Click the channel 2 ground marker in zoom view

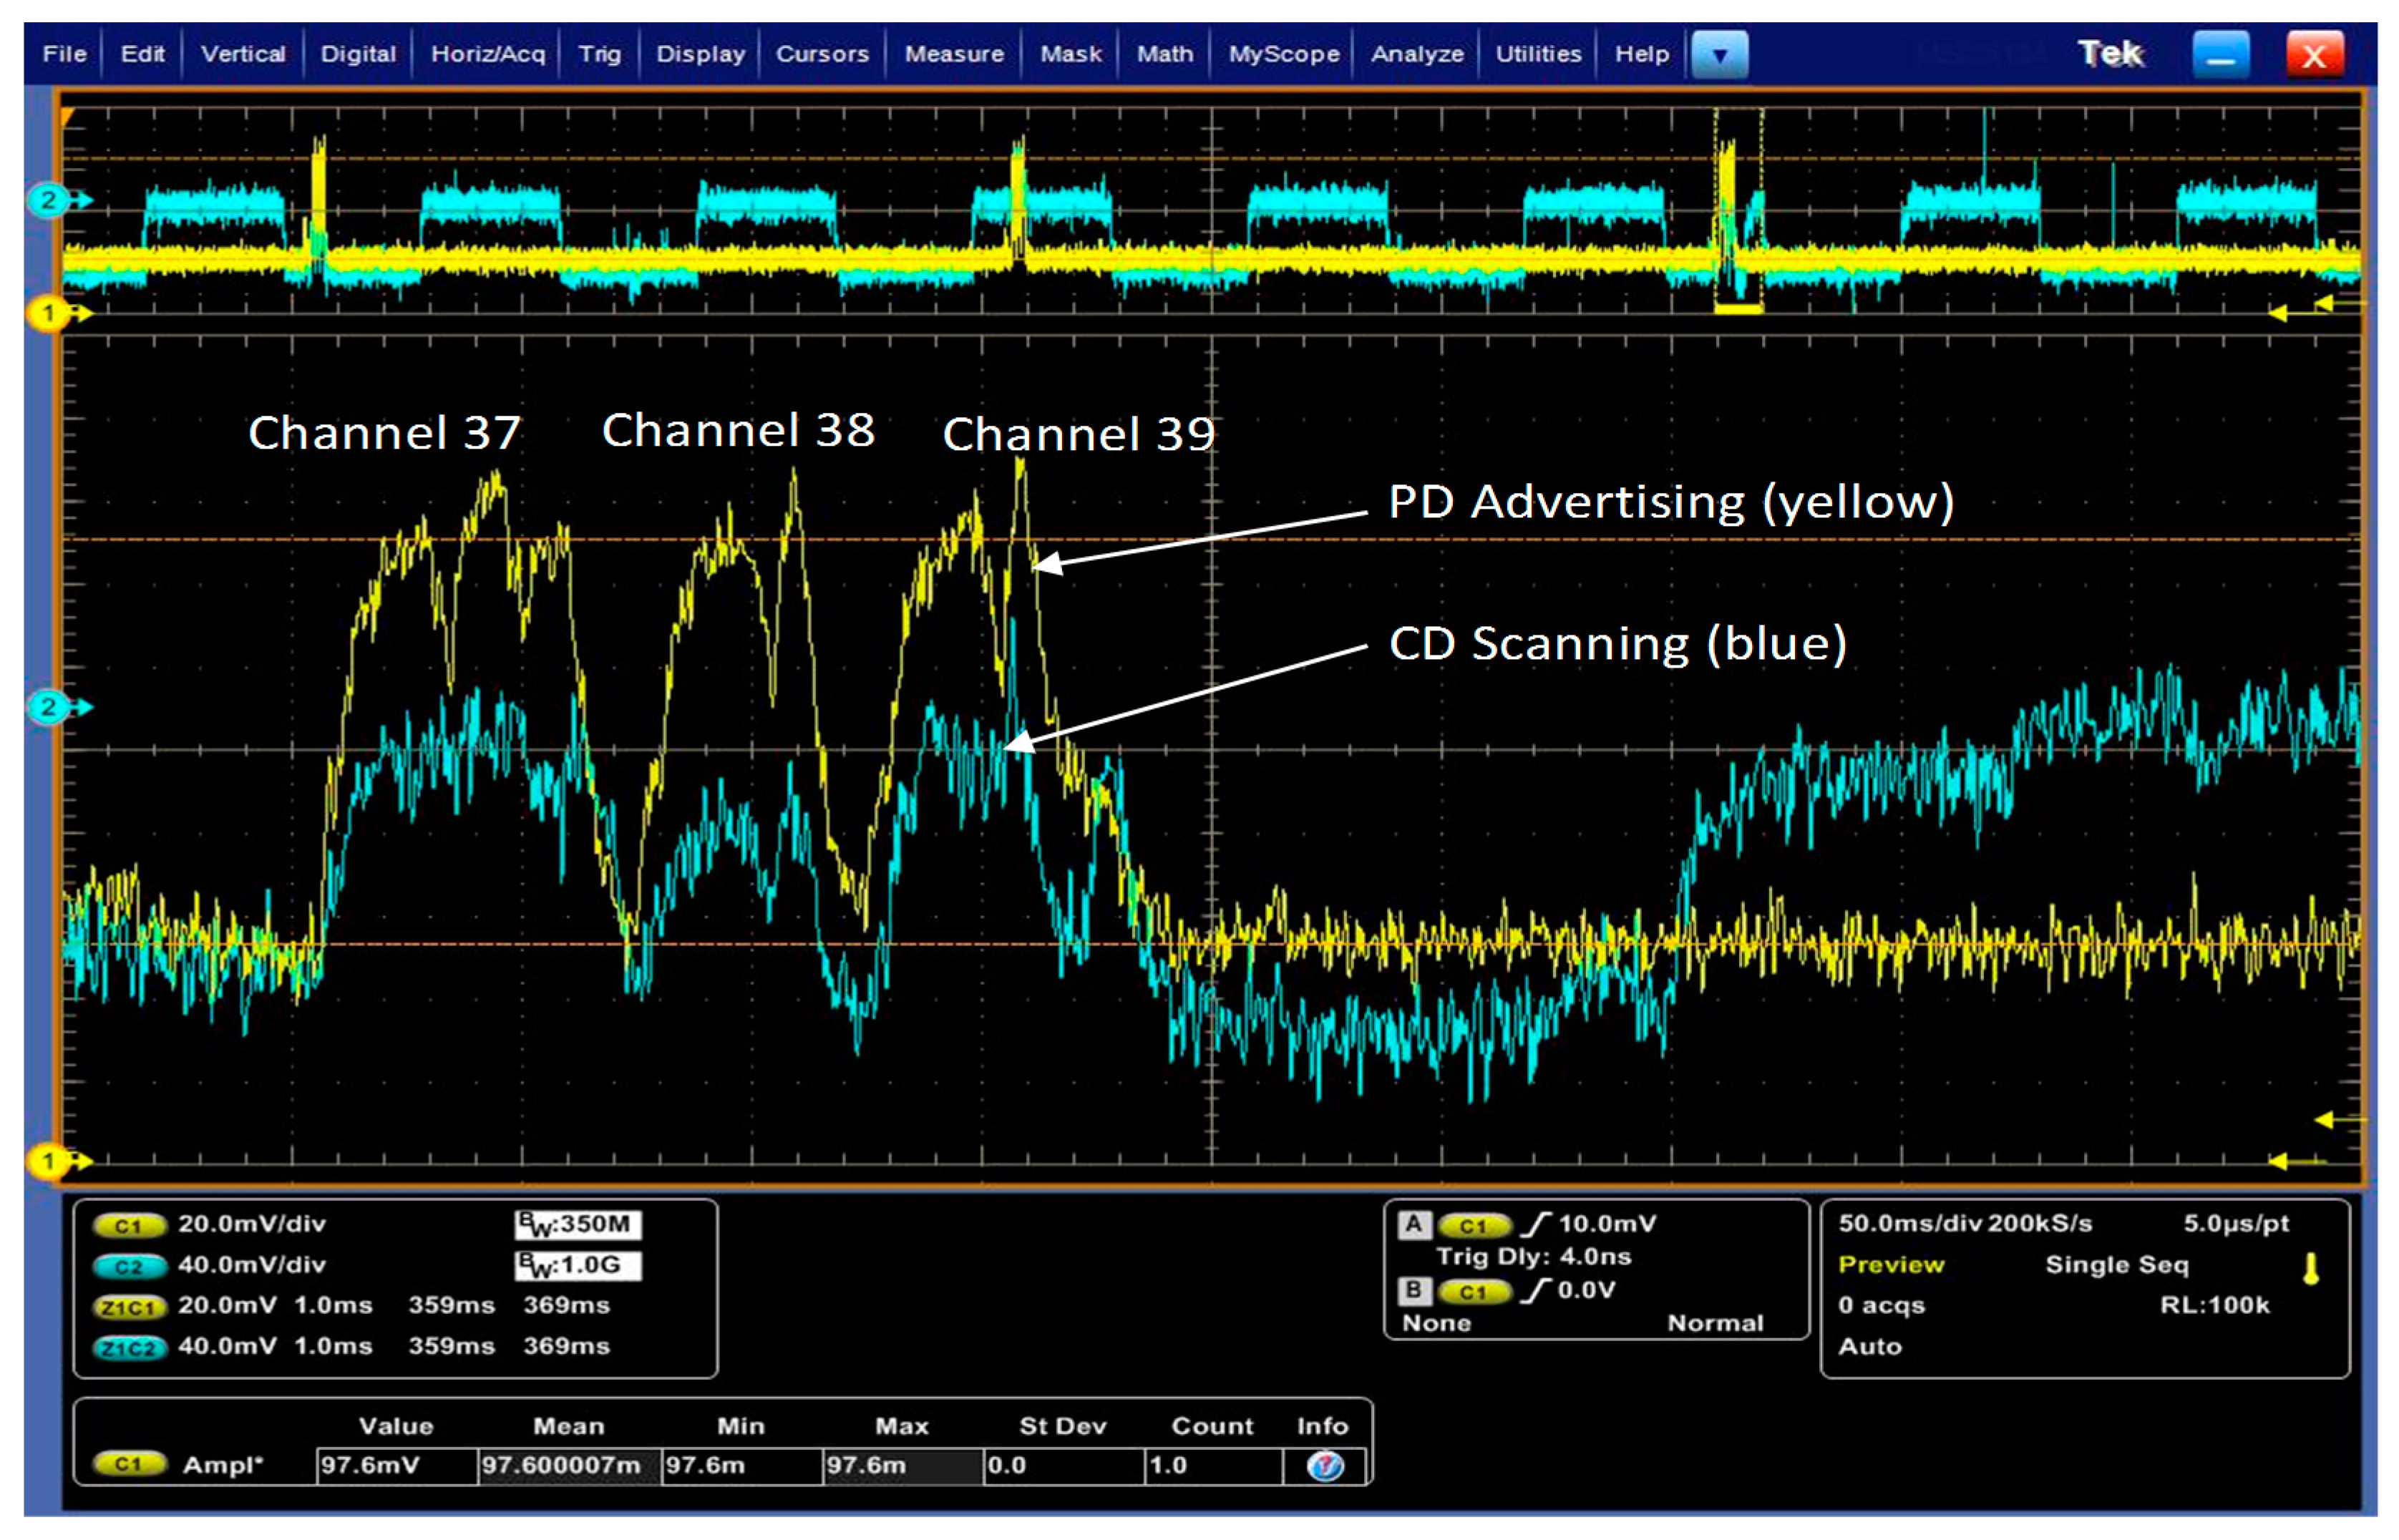coord(48,708)
